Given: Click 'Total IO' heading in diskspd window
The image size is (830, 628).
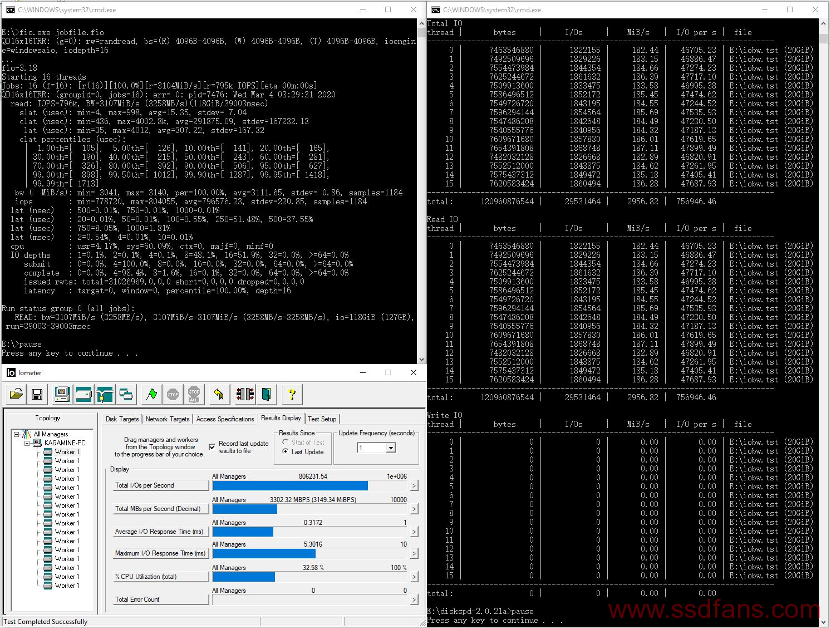Looking at the screenshot, I should (445, 23).
